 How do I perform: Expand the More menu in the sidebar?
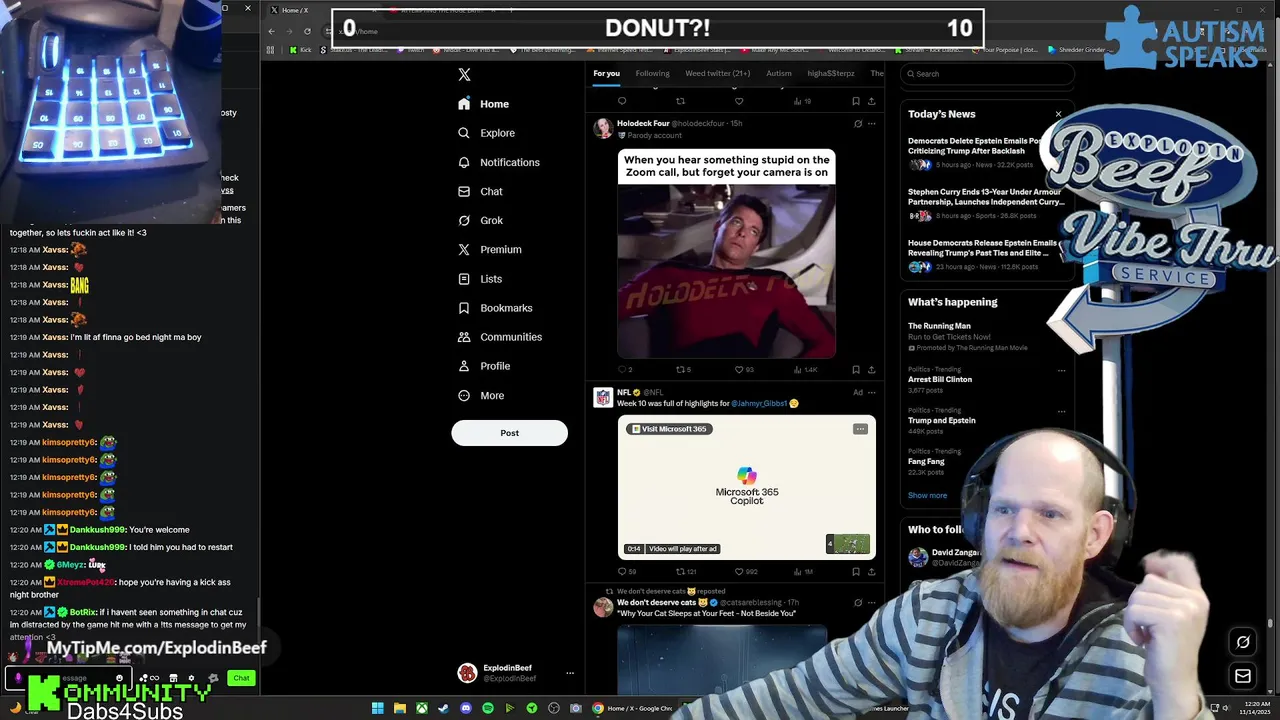click(481, 395)
